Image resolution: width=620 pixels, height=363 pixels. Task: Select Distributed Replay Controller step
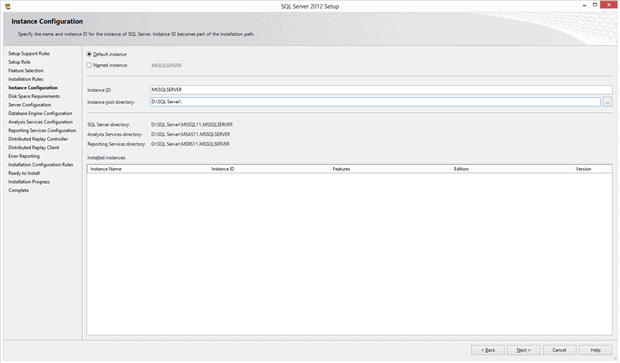(38, 139)
